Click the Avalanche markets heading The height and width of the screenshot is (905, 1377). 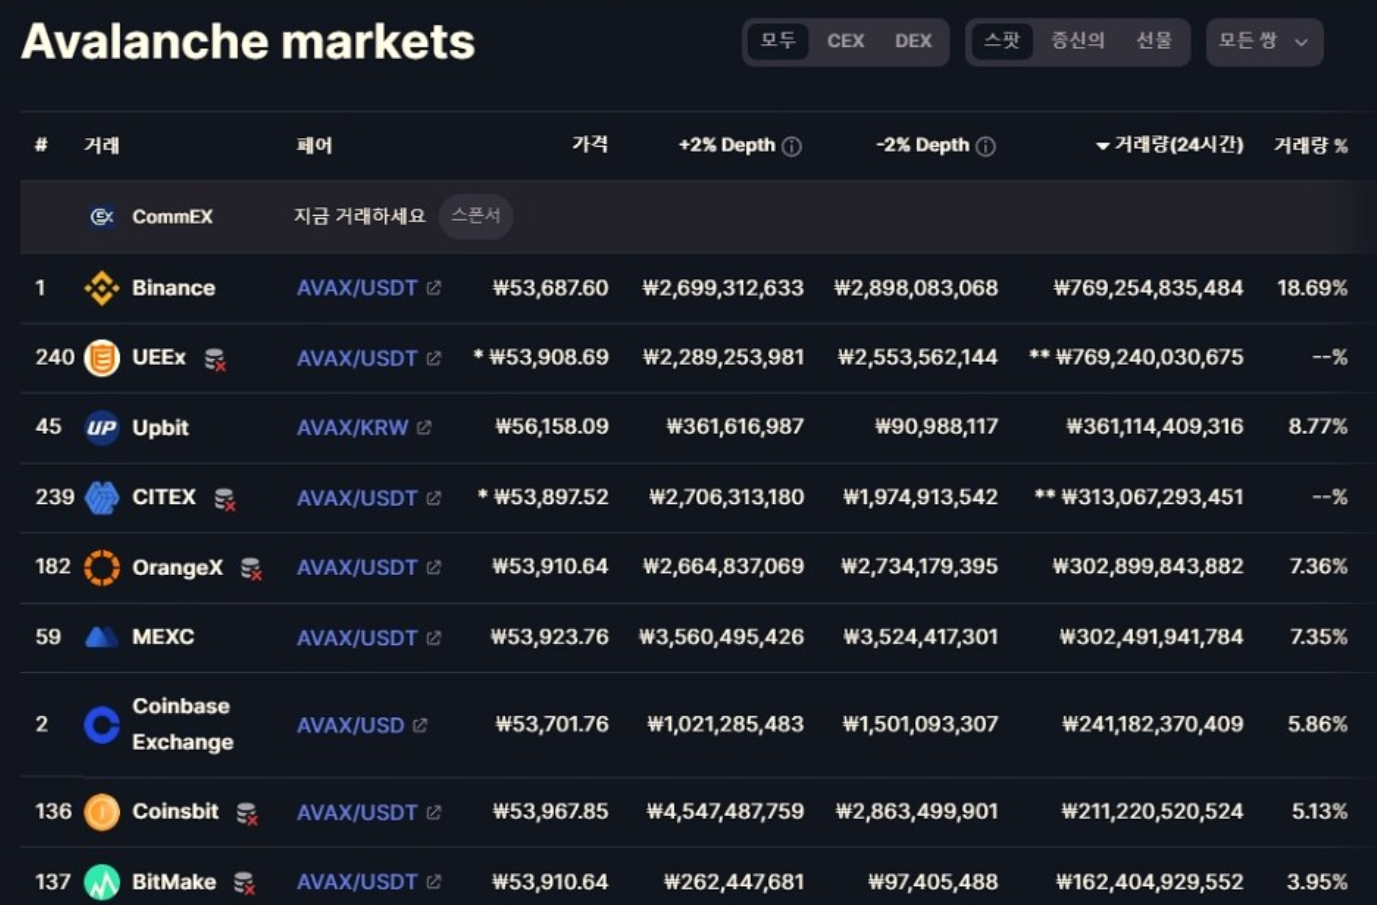coord(248,42)
